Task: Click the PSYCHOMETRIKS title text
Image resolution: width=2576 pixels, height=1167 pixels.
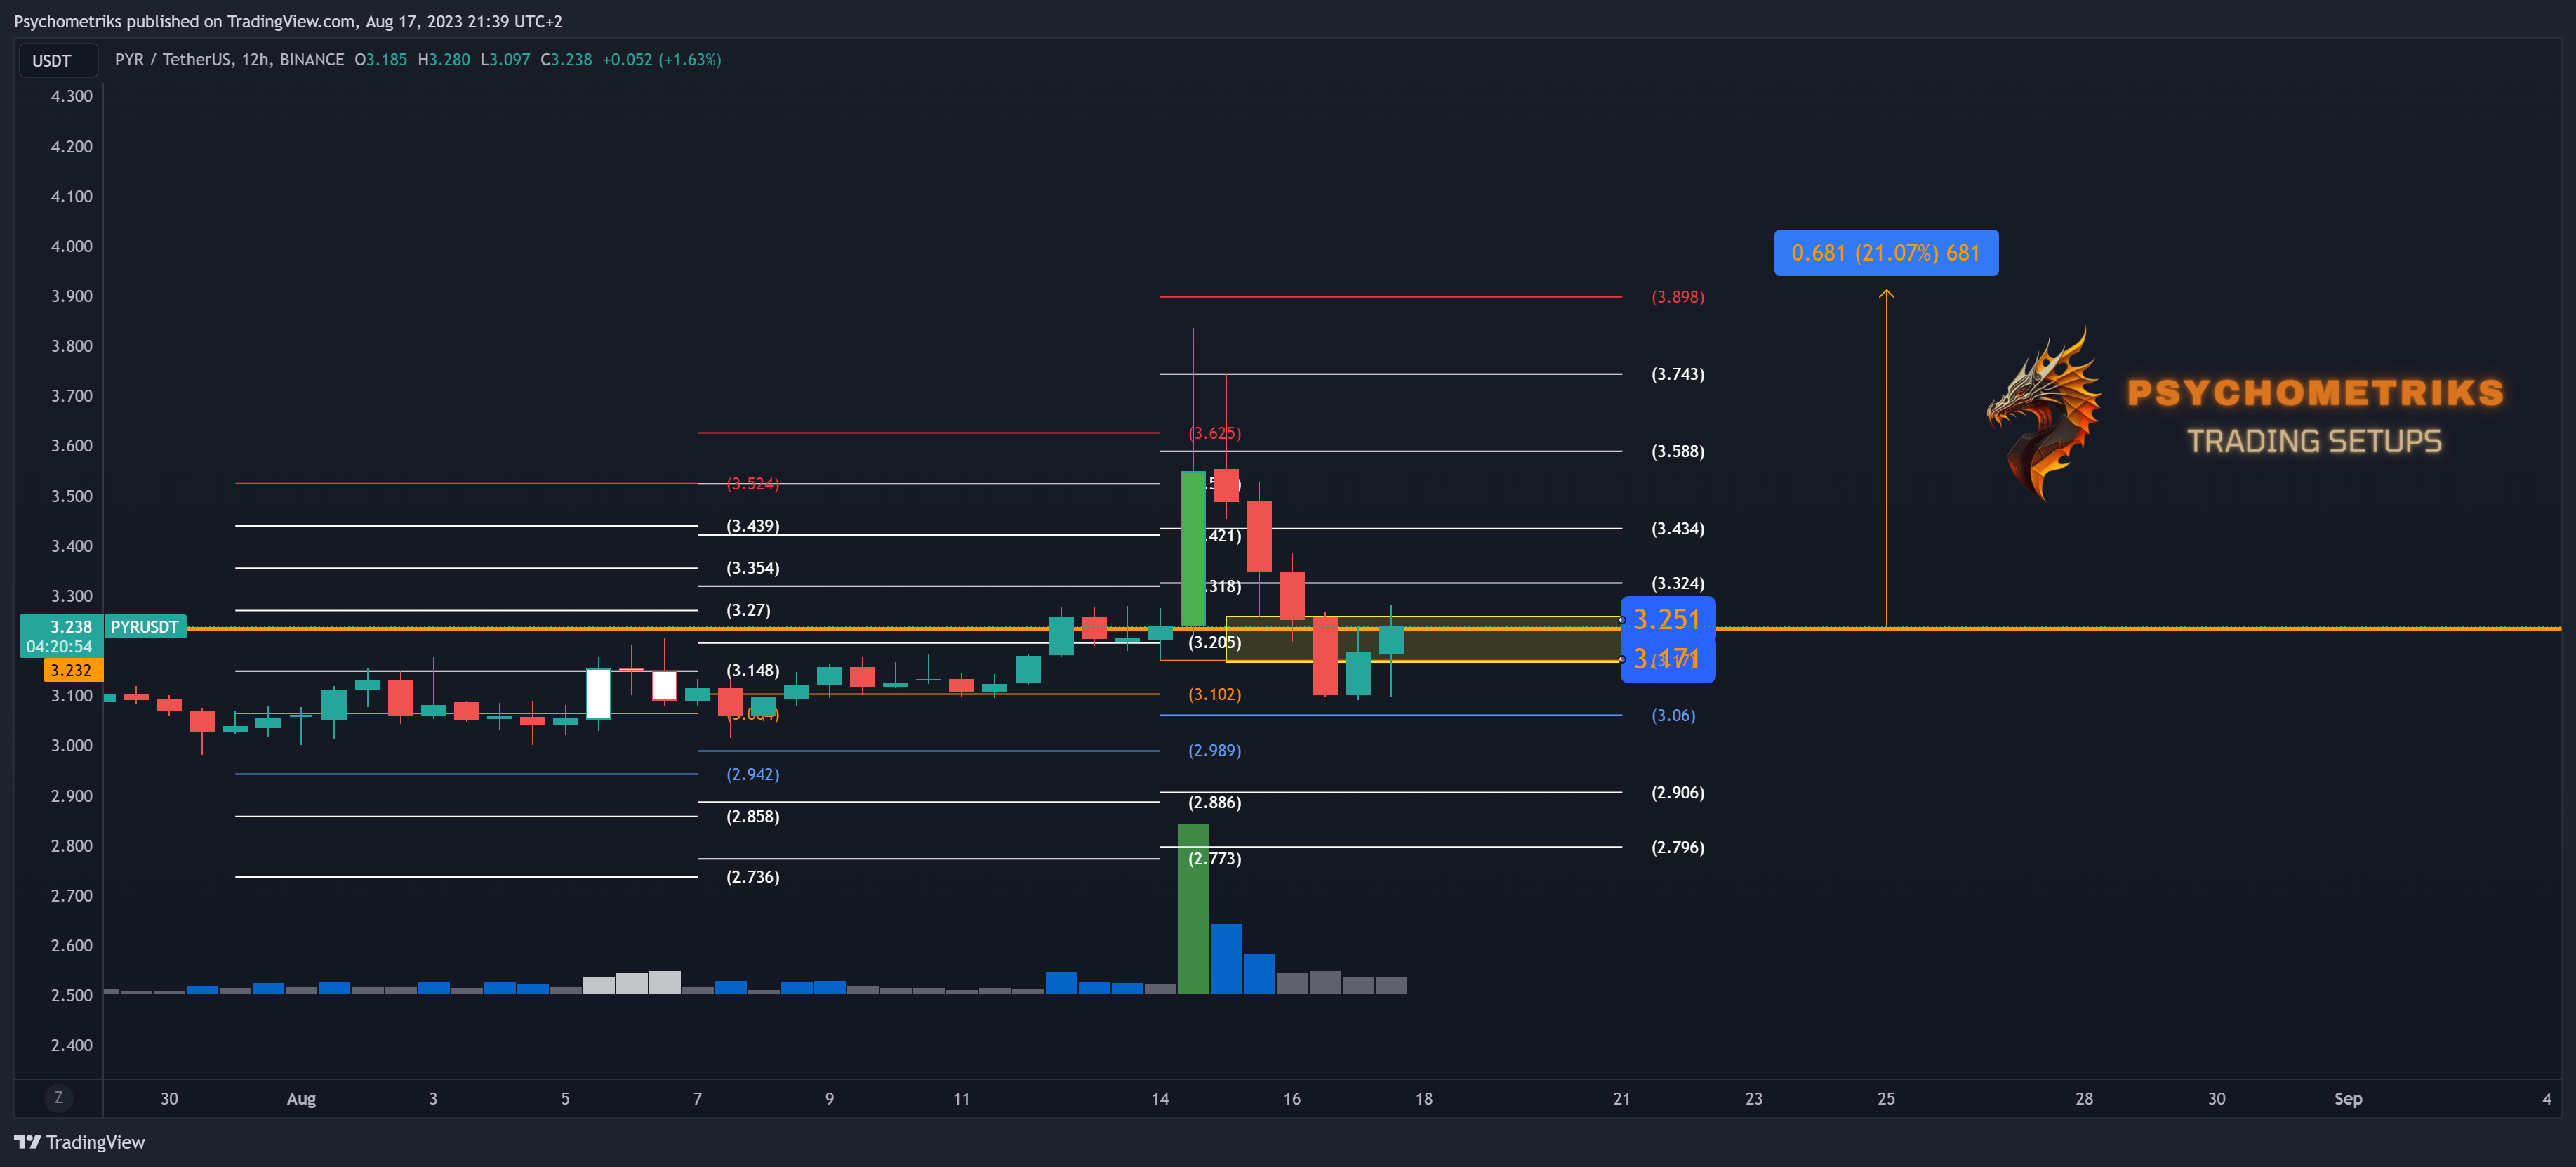Action: click(2315, 393)
